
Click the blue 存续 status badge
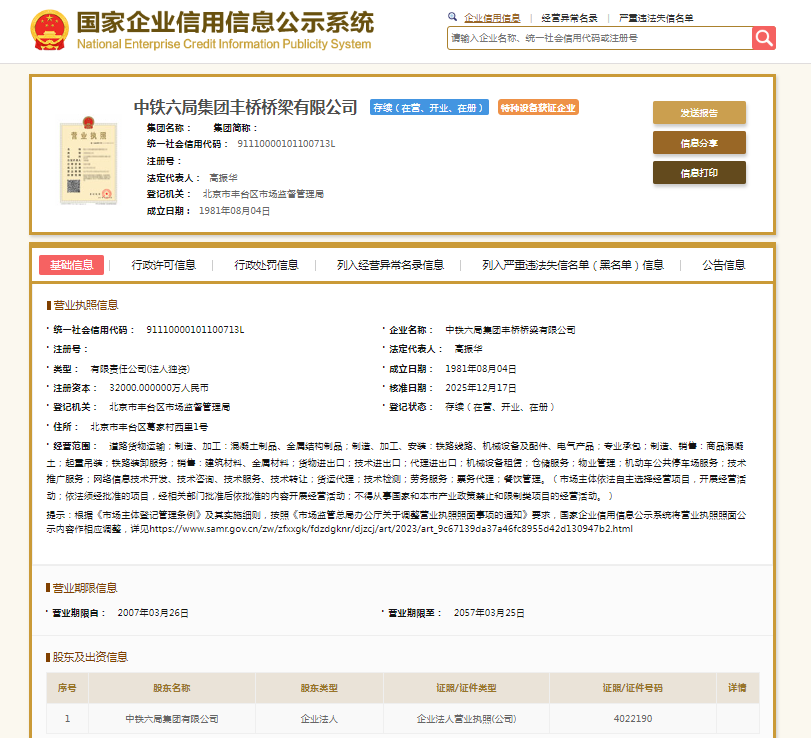tap(430, 108)
